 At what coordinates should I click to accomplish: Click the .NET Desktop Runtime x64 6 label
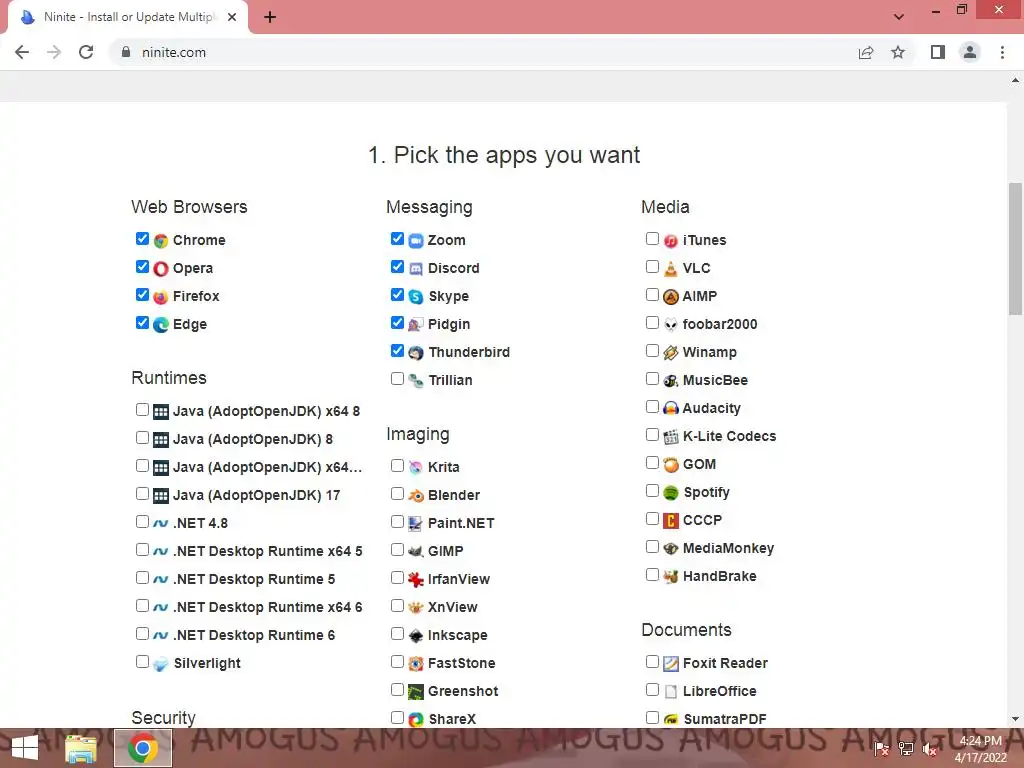268,607
